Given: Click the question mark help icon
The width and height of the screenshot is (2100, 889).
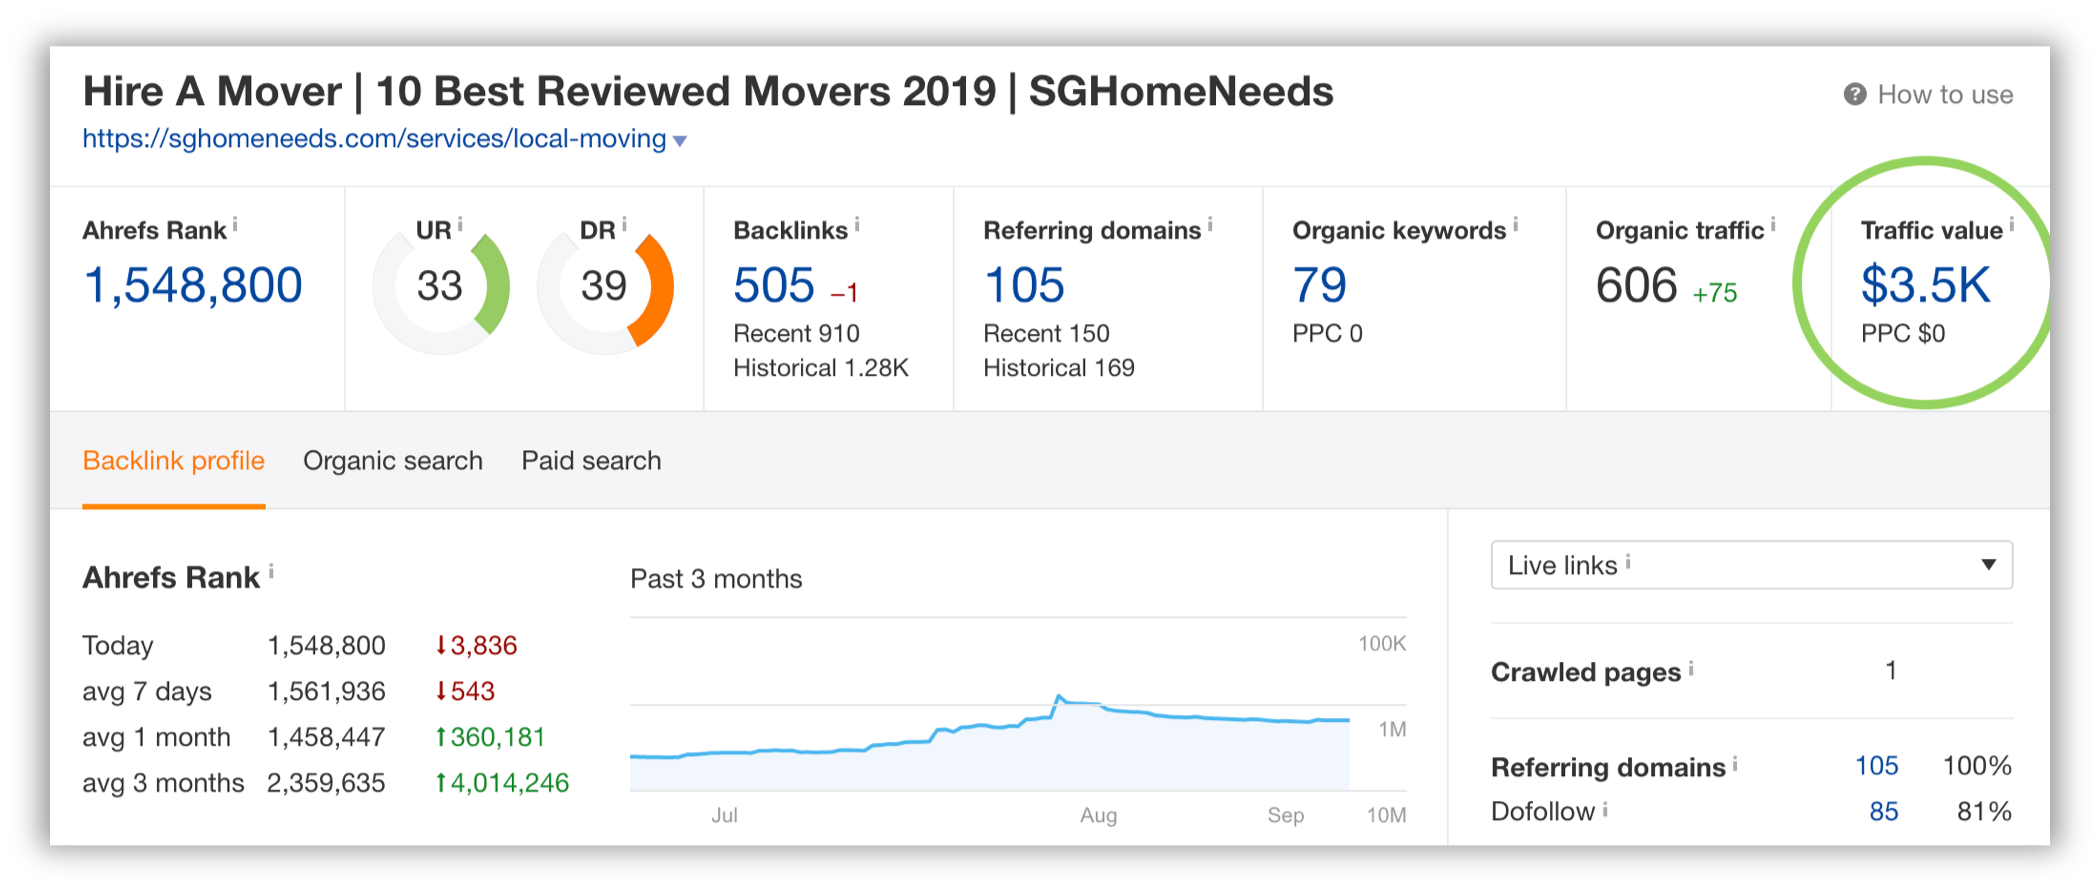Looking at the screenshot, I should coord(1855,94).
